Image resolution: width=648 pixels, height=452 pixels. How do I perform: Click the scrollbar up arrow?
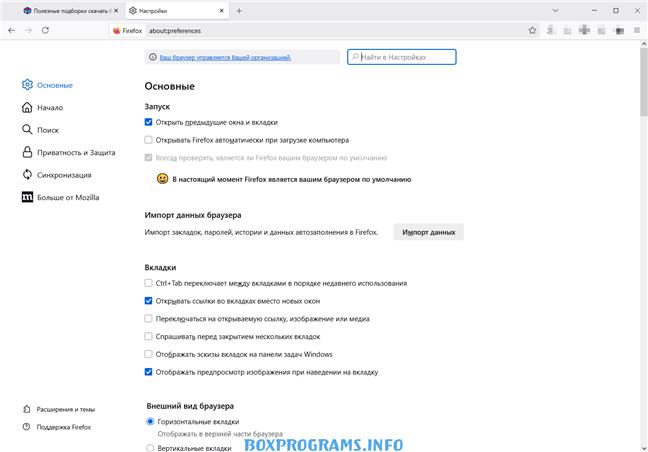644,43
